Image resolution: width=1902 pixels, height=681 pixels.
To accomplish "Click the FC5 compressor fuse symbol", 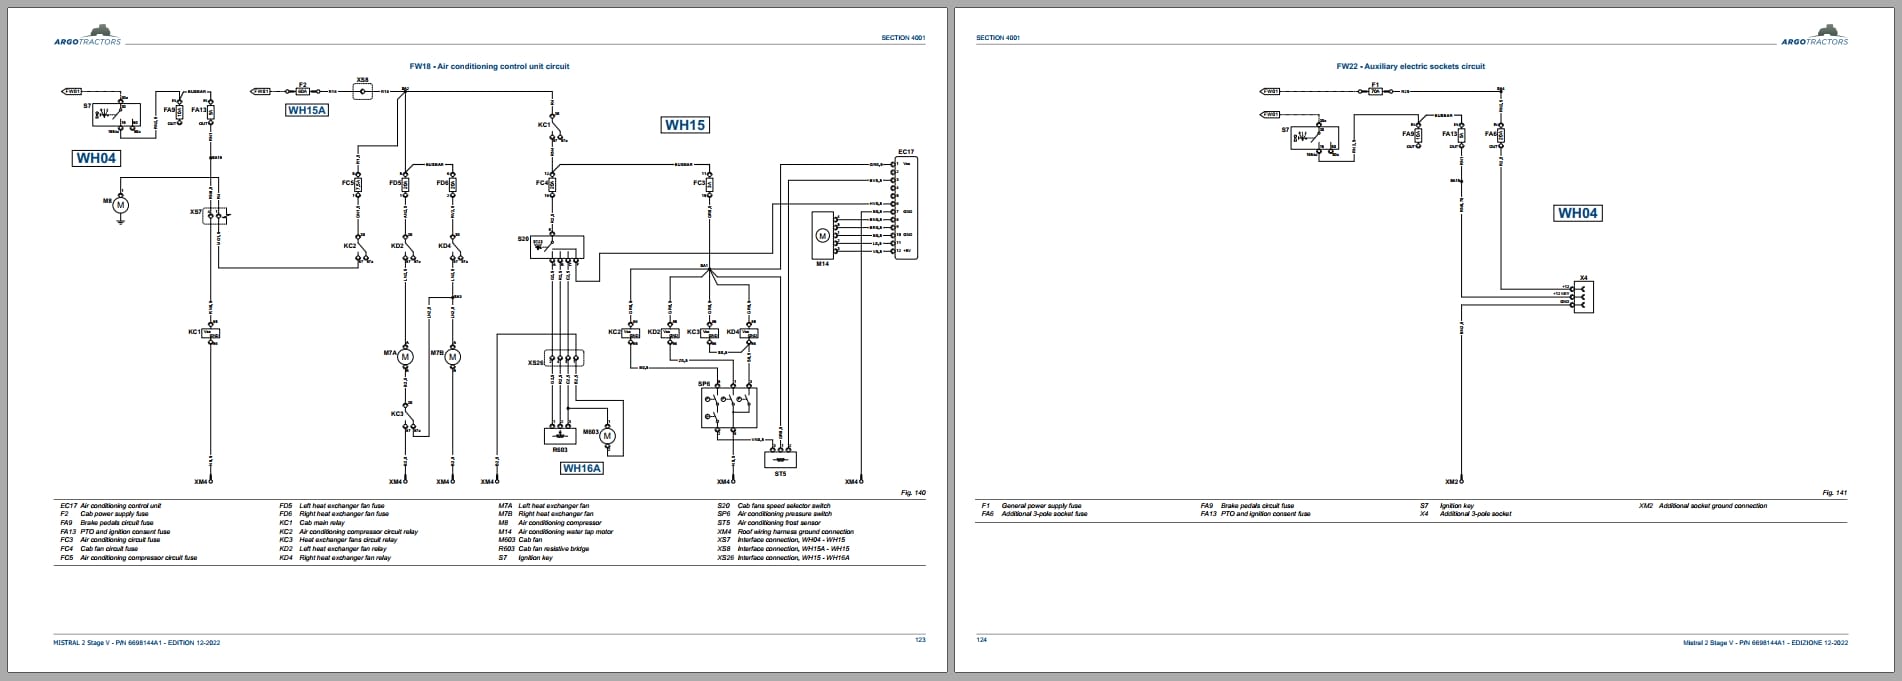I will coord(358,184).
